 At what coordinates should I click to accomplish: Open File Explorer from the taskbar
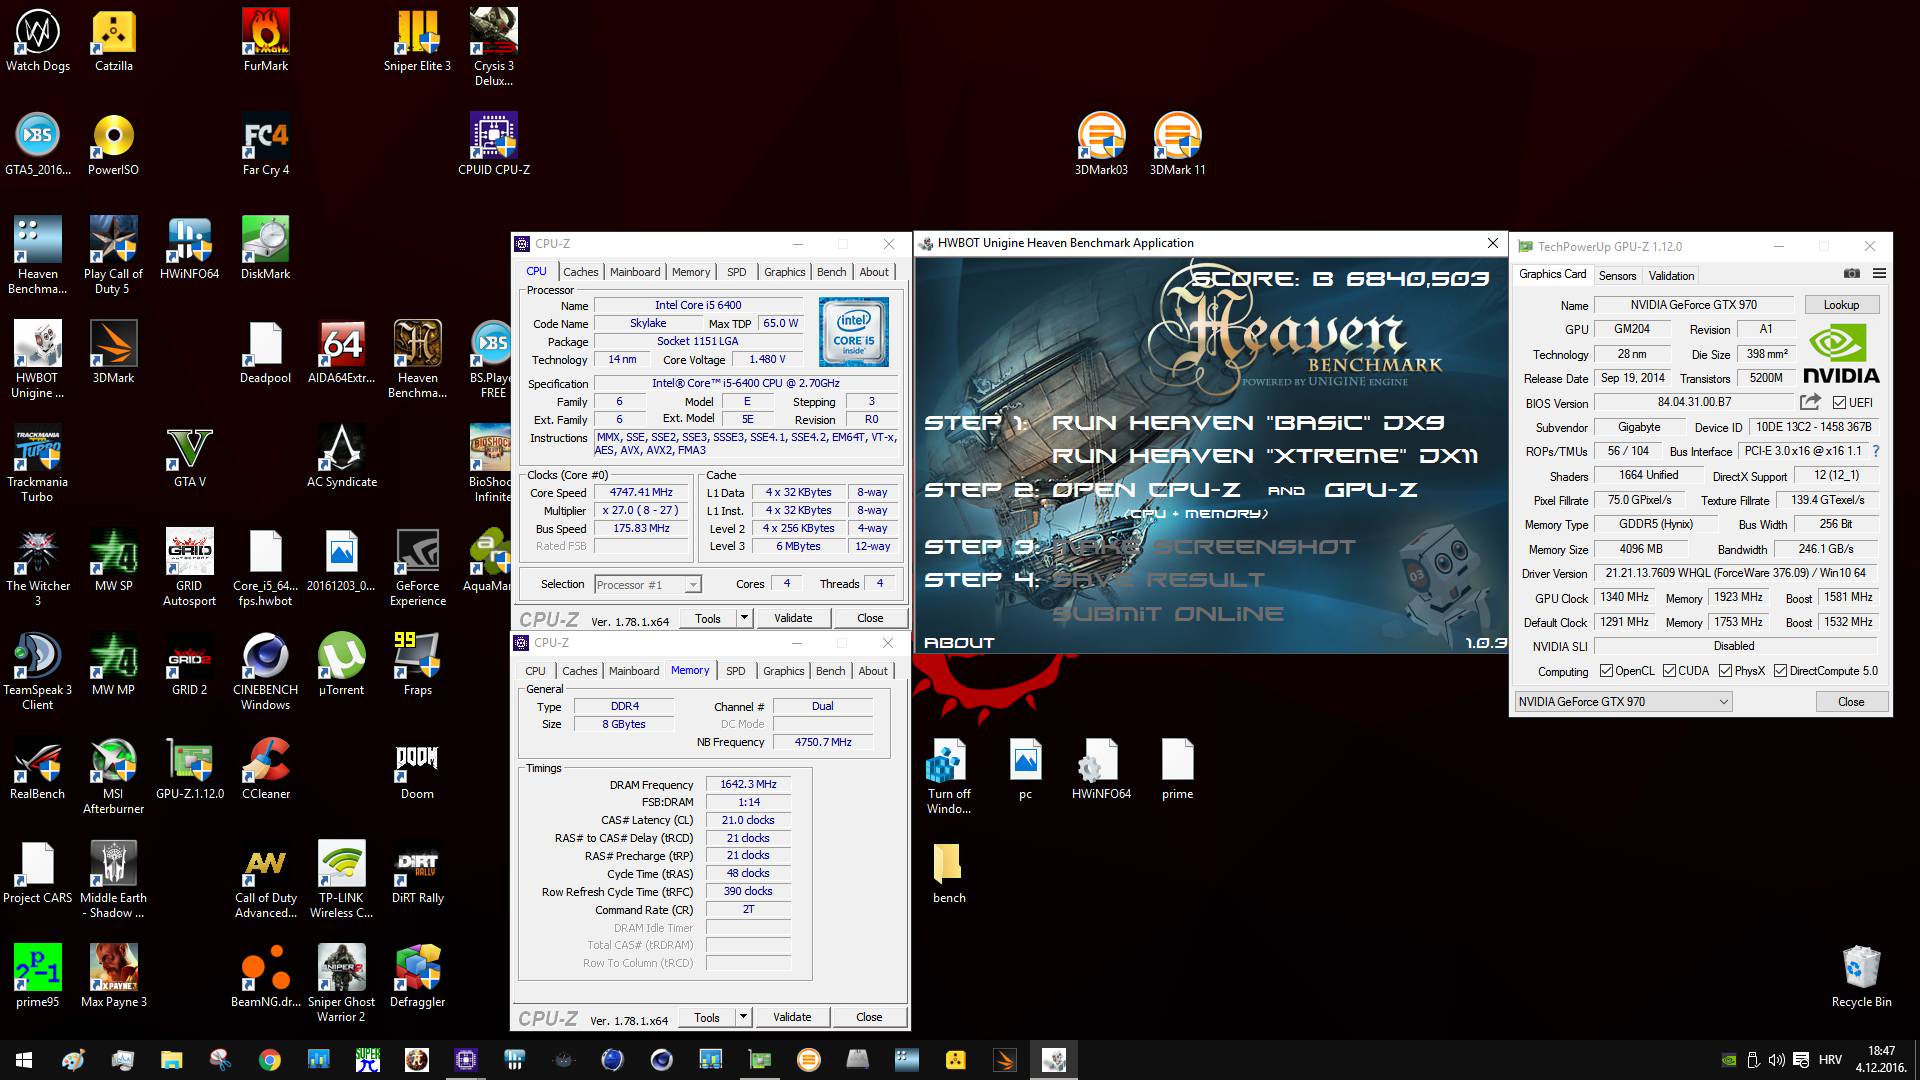pyautogui.click(x=171, y=1060)
